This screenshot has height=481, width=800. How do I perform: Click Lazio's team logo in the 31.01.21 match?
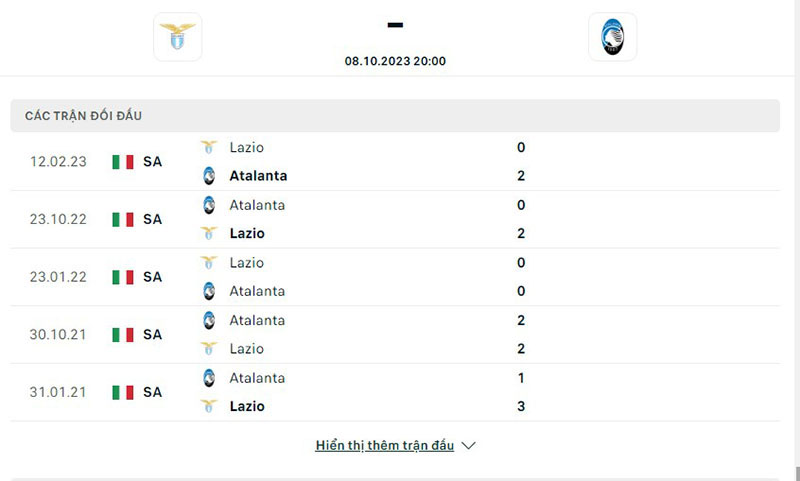click(209, 406)
